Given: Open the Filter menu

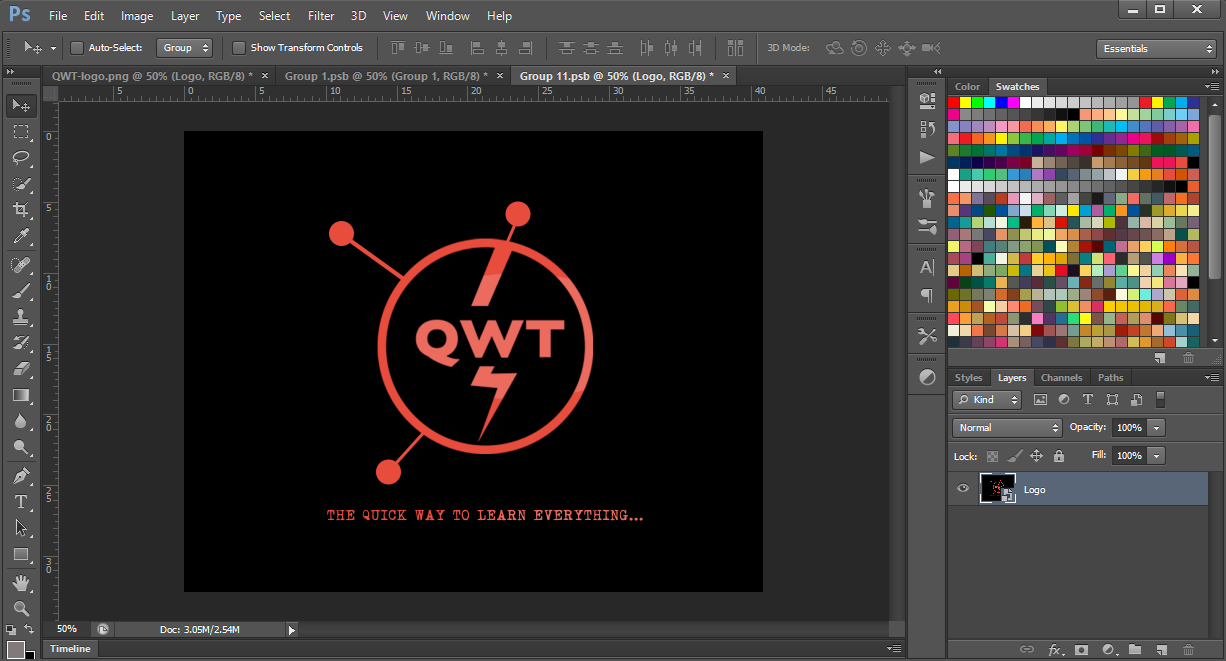Looking at the screenshot, I should coord(321,15).
